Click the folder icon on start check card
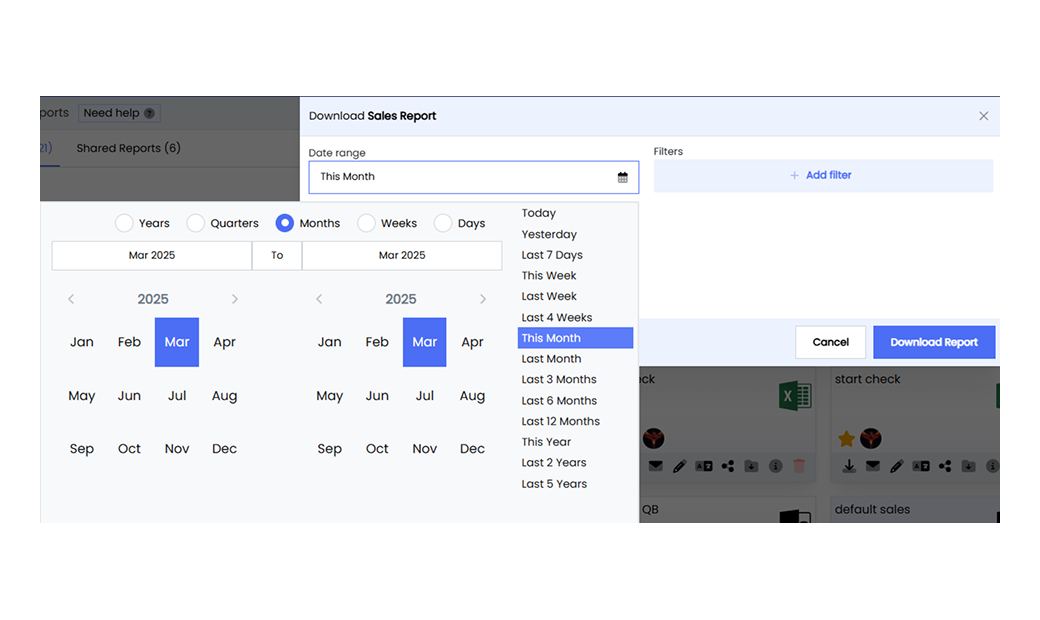Viewport: 1040px width, 620px height. [968, 466]
